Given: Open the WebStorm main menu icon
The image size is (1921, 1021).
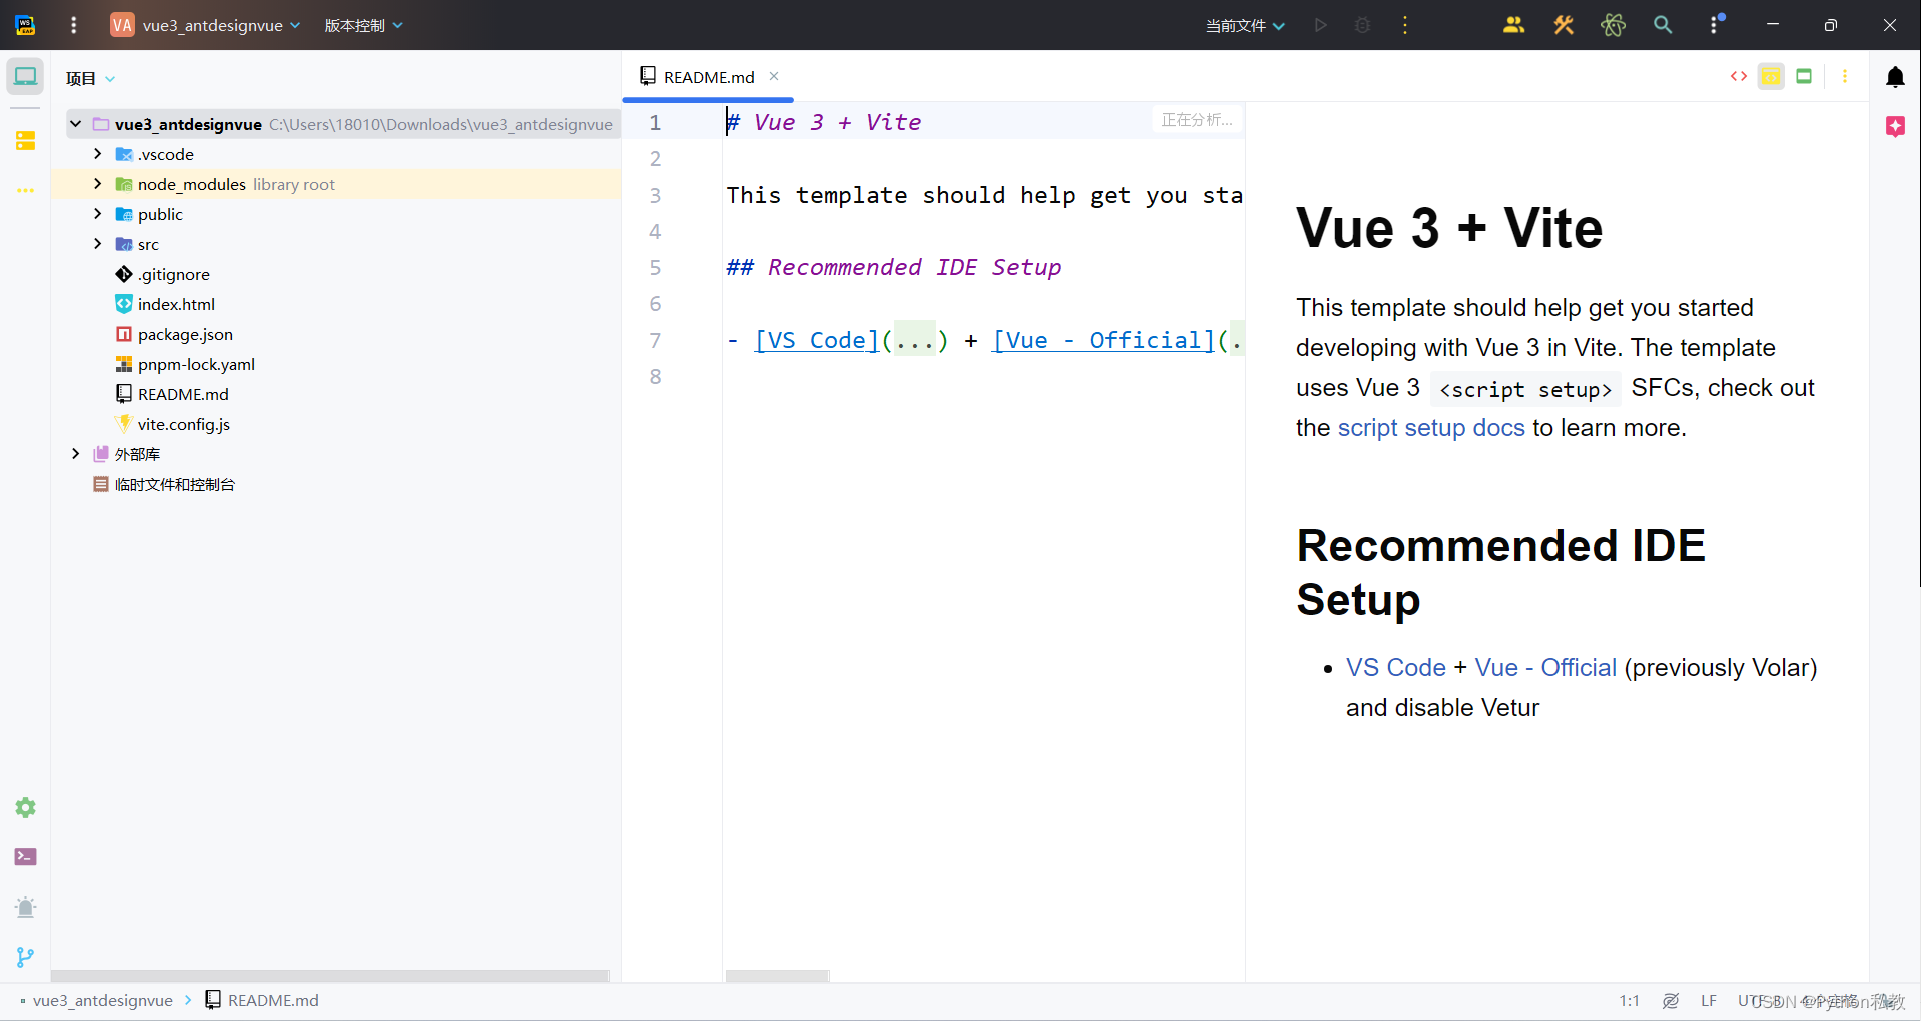Looking at the screenshot, I should click(x=25, y=25).
